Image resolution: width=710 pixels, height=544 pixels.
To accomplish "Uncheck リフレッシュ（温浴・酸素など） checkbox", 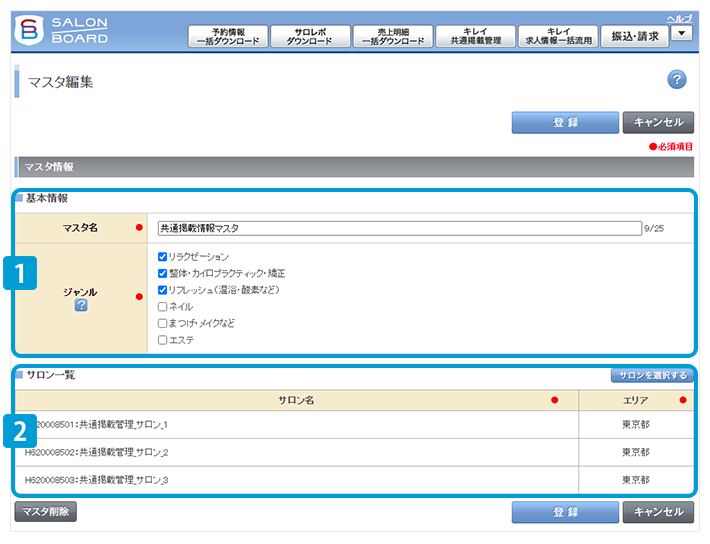I will coord(163,290).
